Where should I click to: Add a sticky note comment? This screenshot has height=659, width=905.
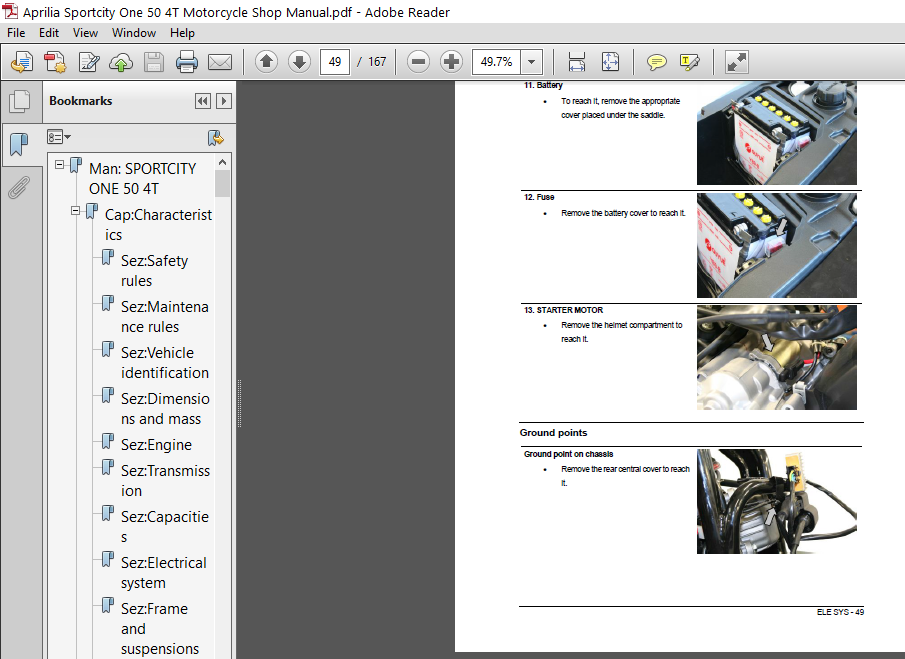click(656, 62)
